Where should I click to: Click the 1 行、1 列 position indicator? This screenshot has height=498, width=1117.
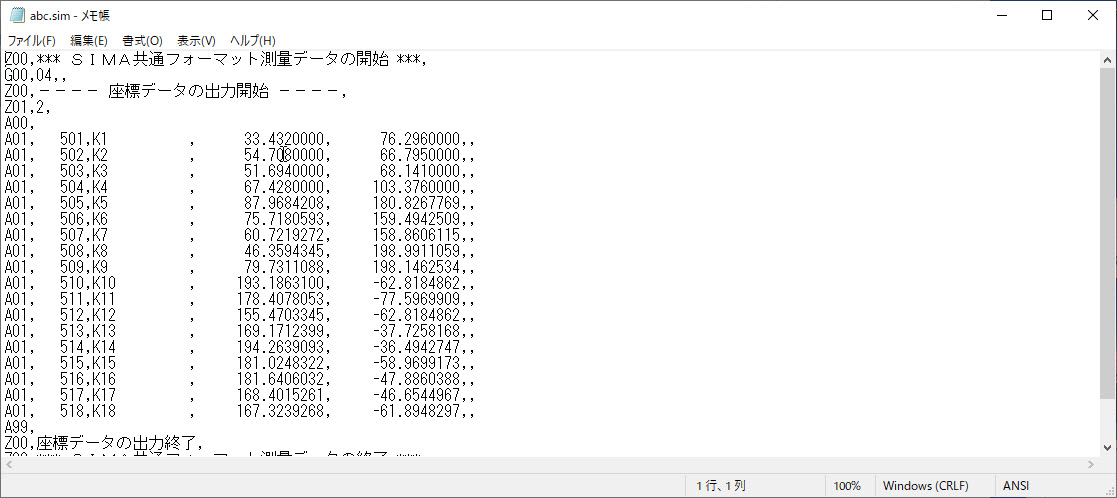click(721, 486)
